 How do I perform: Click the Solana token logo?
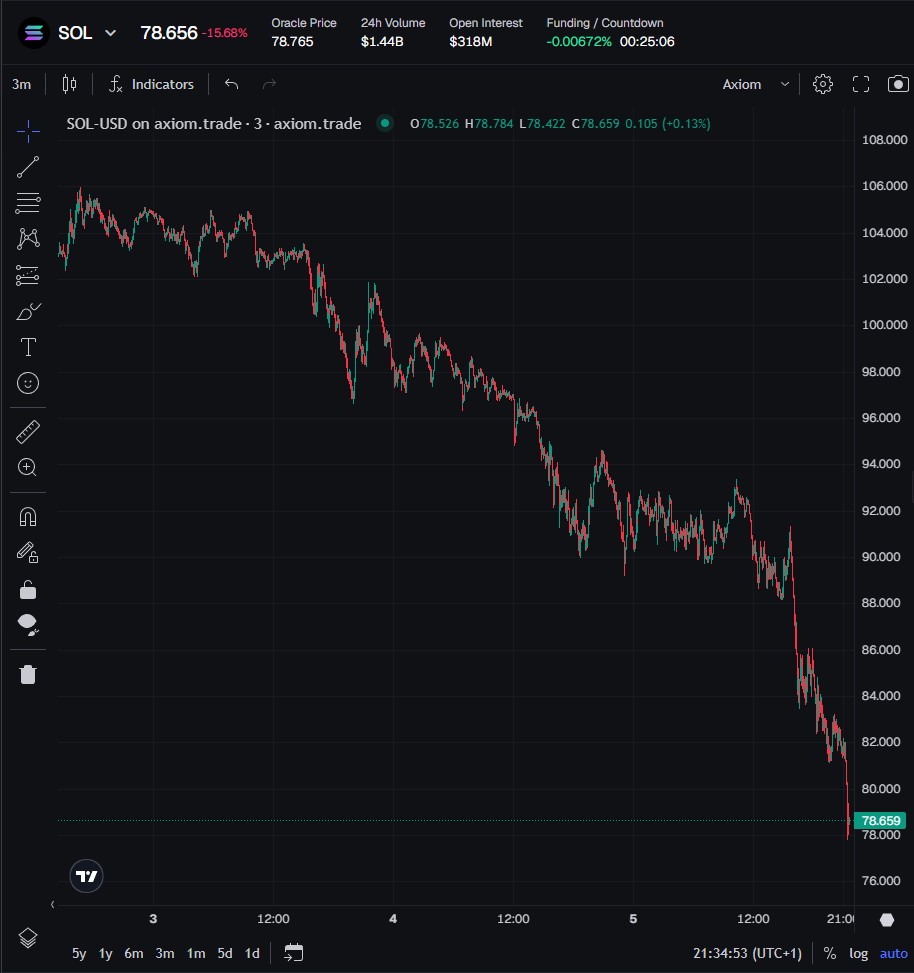[34, 33]
